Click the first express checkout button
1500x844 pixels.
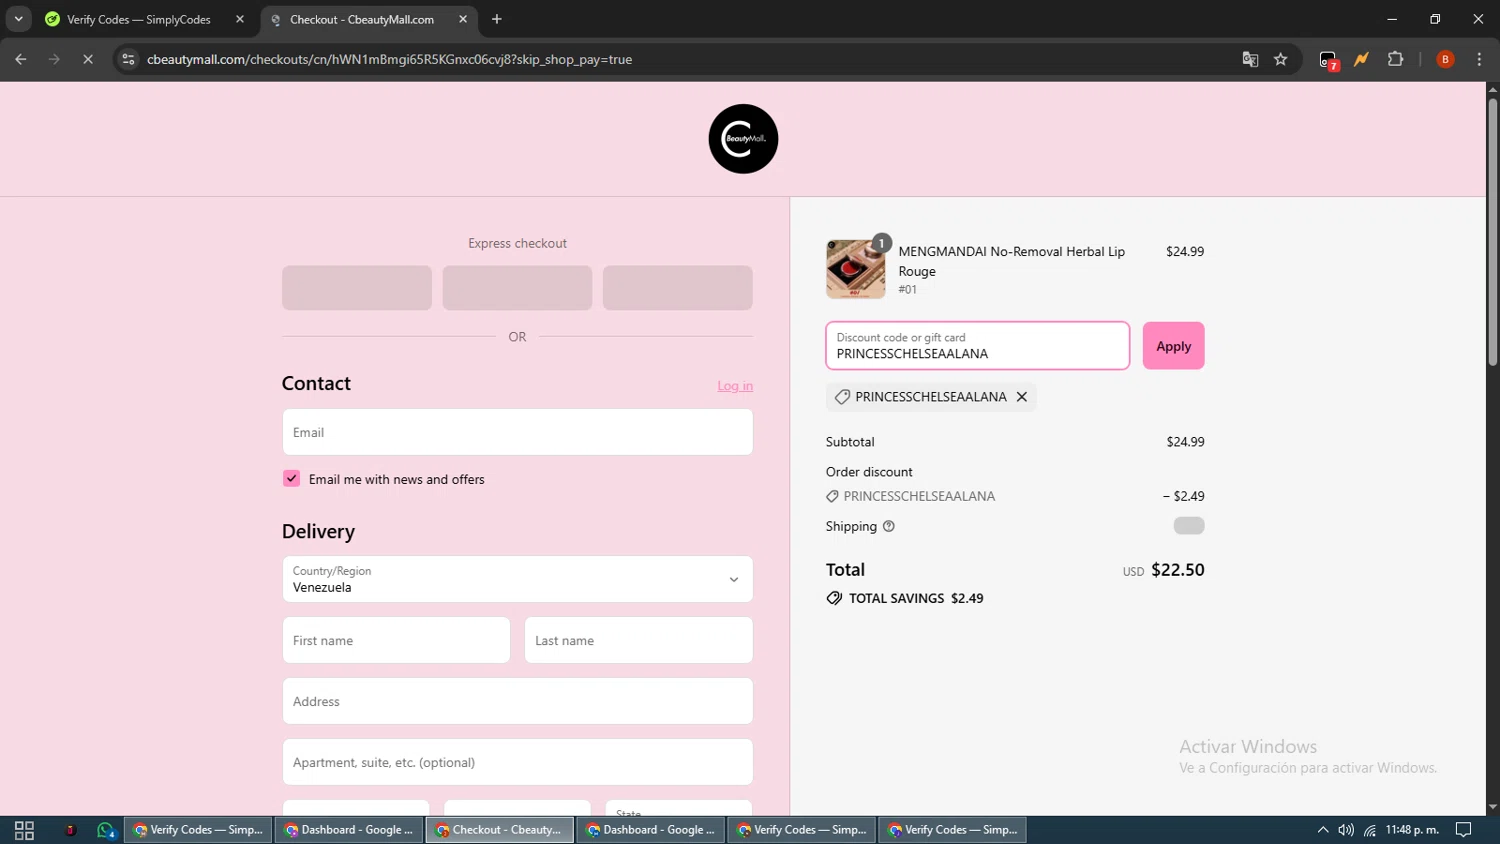[x=357, y=288]
